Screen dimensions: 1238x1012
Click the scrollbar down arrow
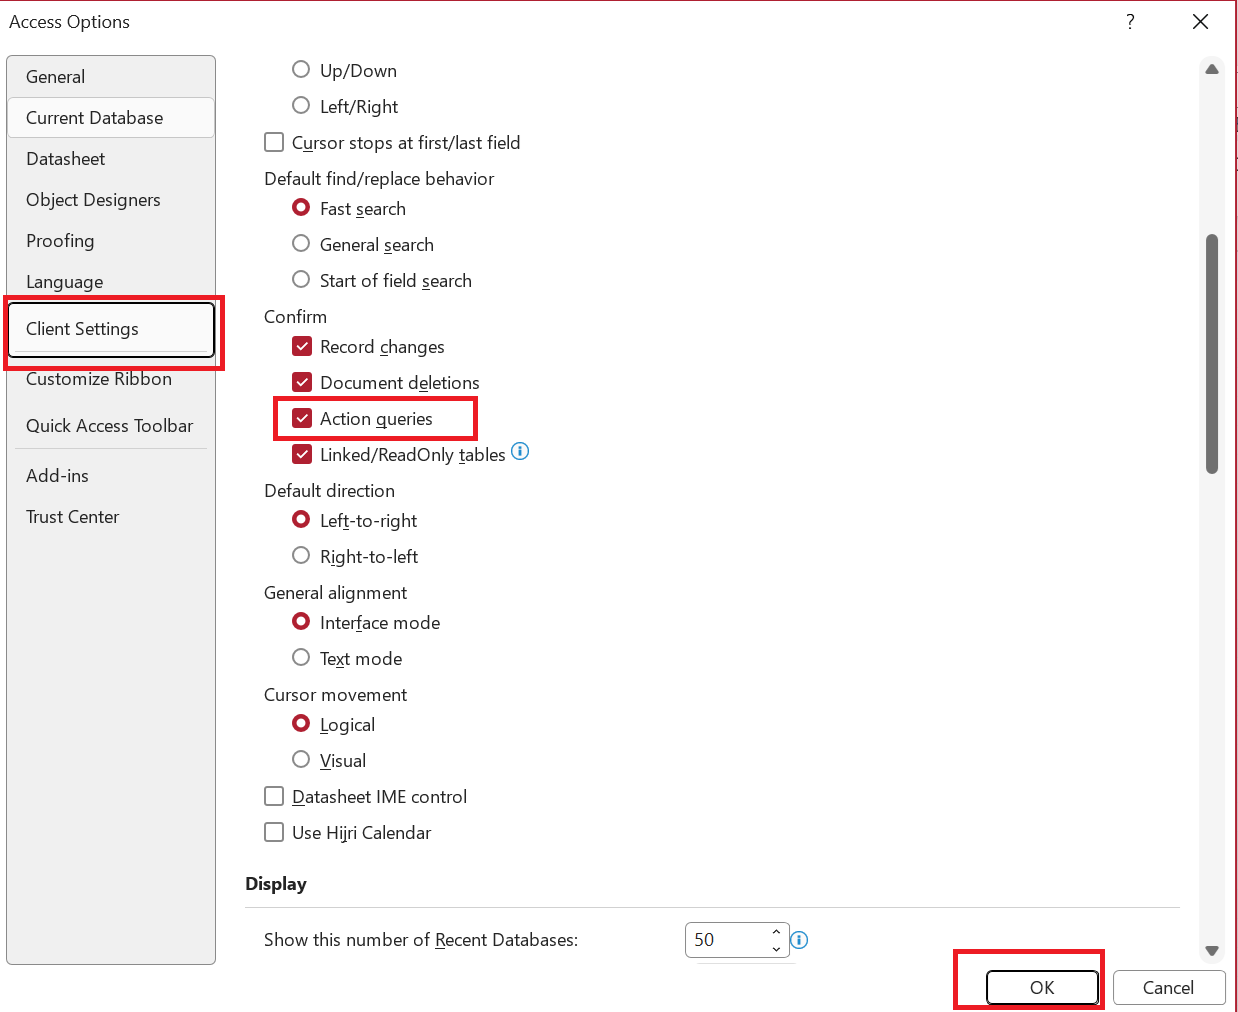point(1212,951)
